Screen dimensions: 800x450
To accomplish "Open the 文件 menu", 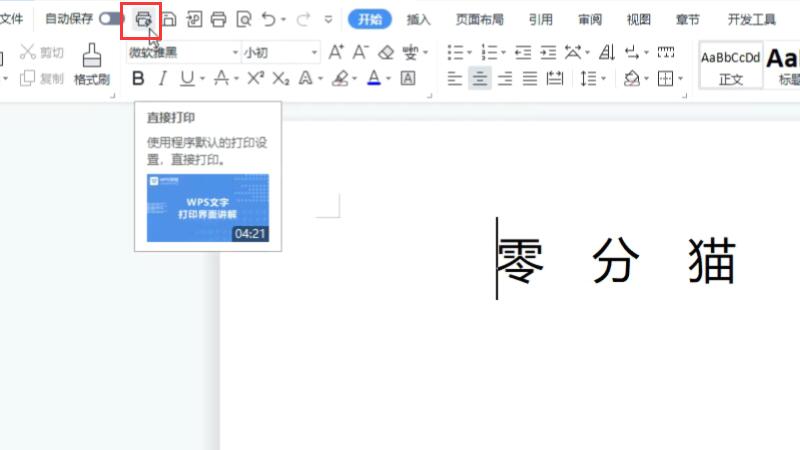I will coord(12,19).
